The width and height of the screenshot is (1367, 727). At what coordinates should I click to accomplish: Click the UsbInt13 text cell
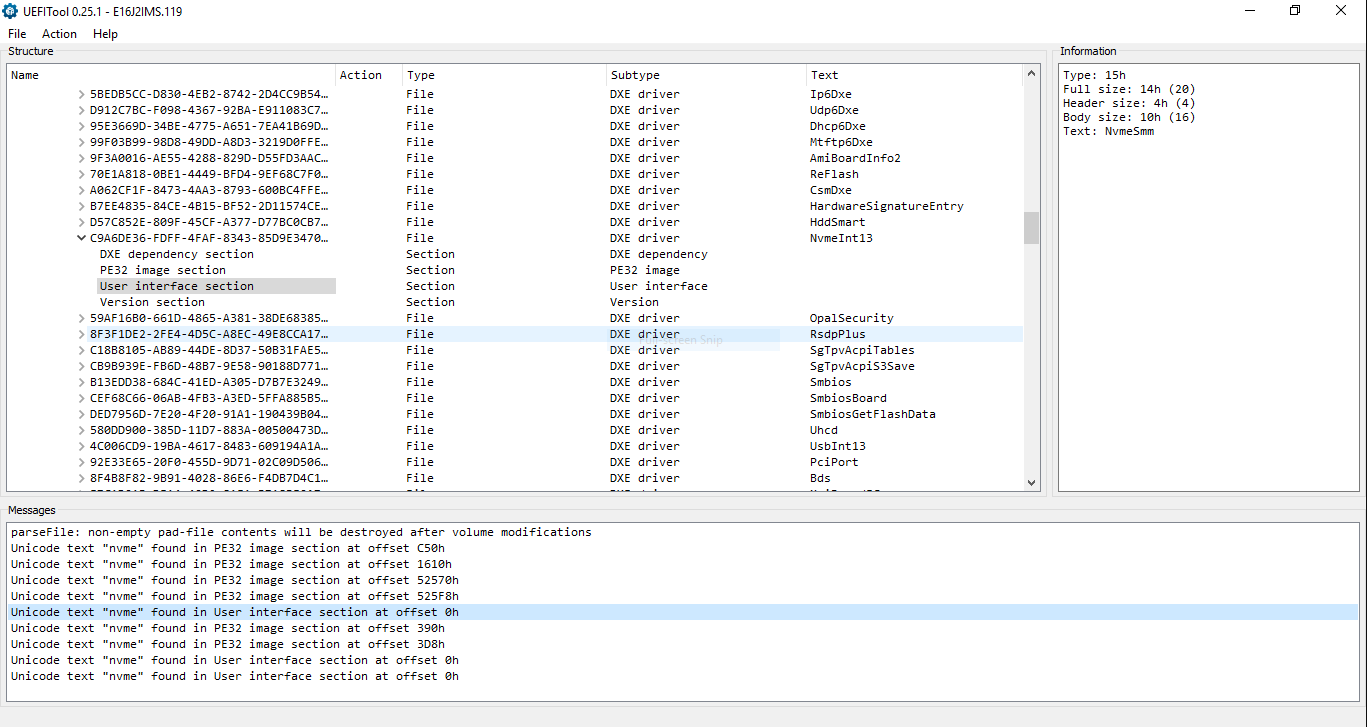[x=838, y=446]
